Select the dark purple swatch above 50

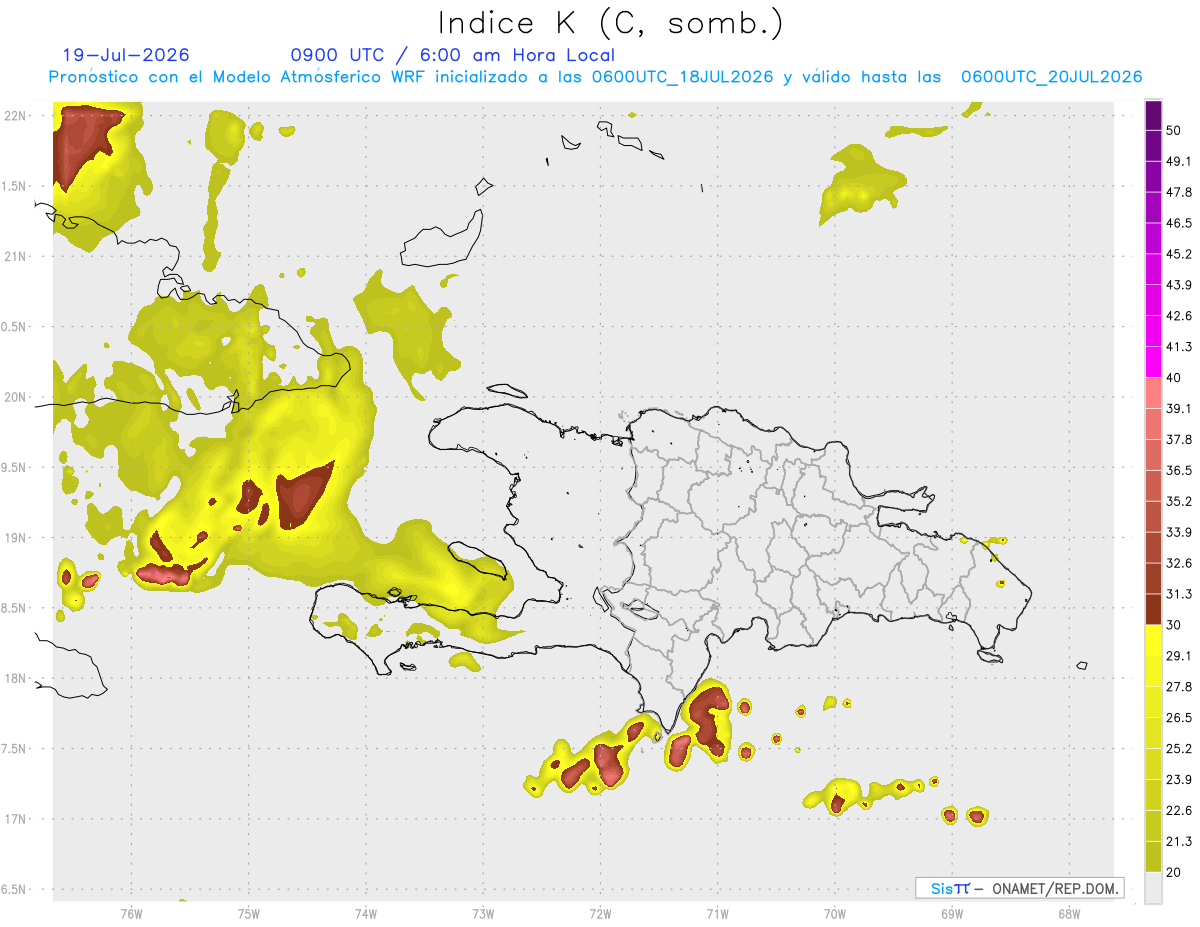(1153, 115)
